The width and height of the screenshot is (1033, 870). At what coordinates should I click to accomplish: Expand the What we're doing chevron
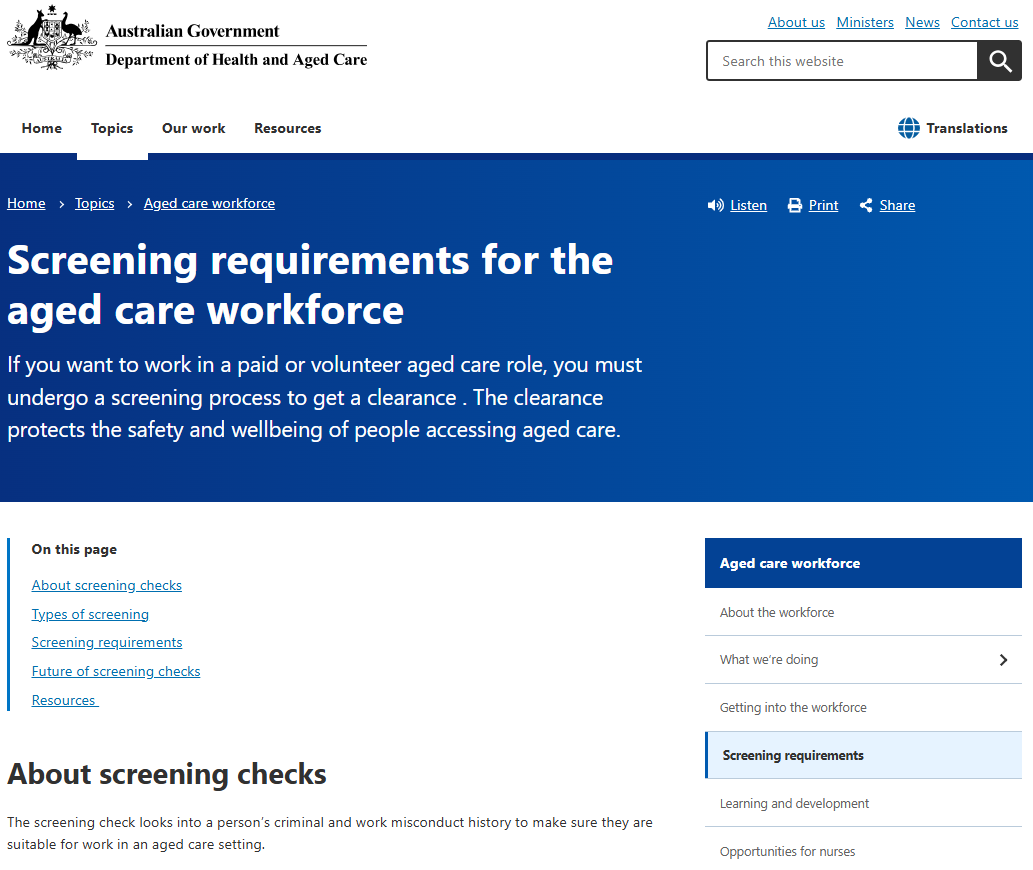point(1003,660)
